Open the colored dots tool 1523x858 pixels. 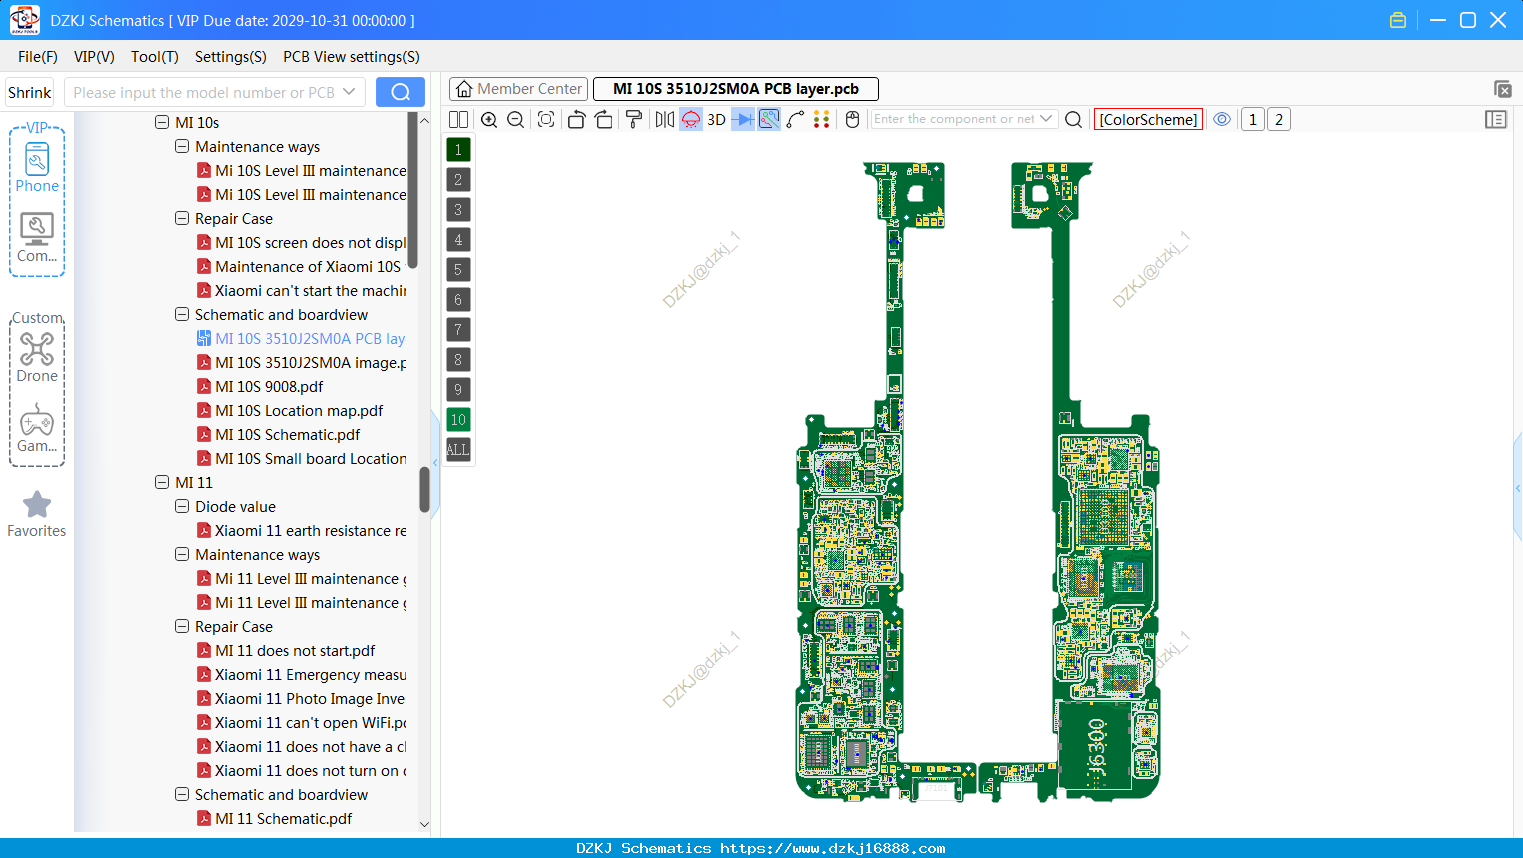(x=822, y=119)
